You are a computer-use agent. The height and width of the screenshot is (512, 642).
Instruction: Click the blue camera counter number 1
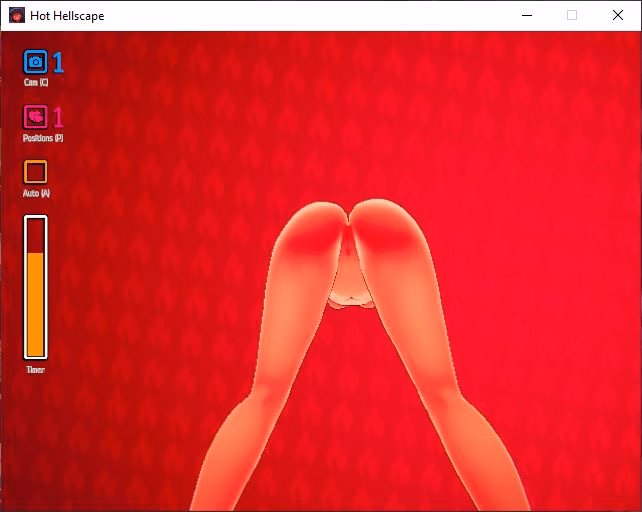(58, 63)
